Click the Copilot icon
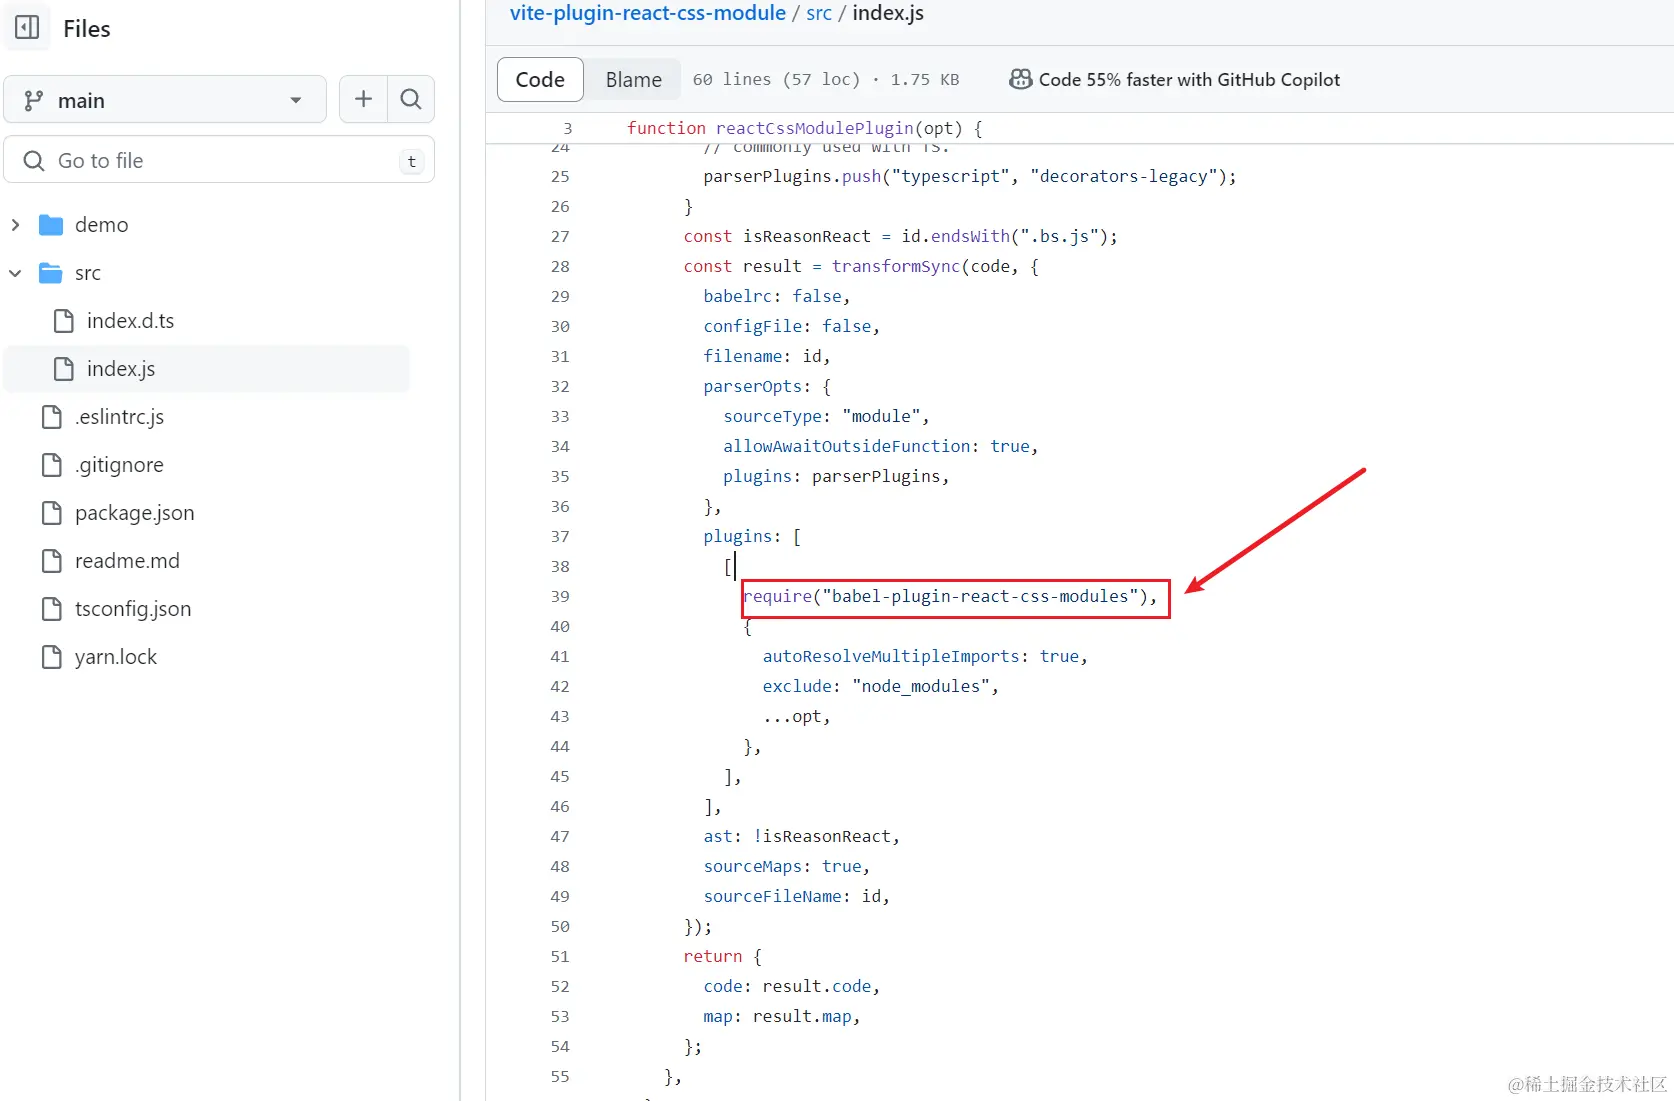Image resolution: width=1674 pixels, height=1101 pixels. 1020,79
